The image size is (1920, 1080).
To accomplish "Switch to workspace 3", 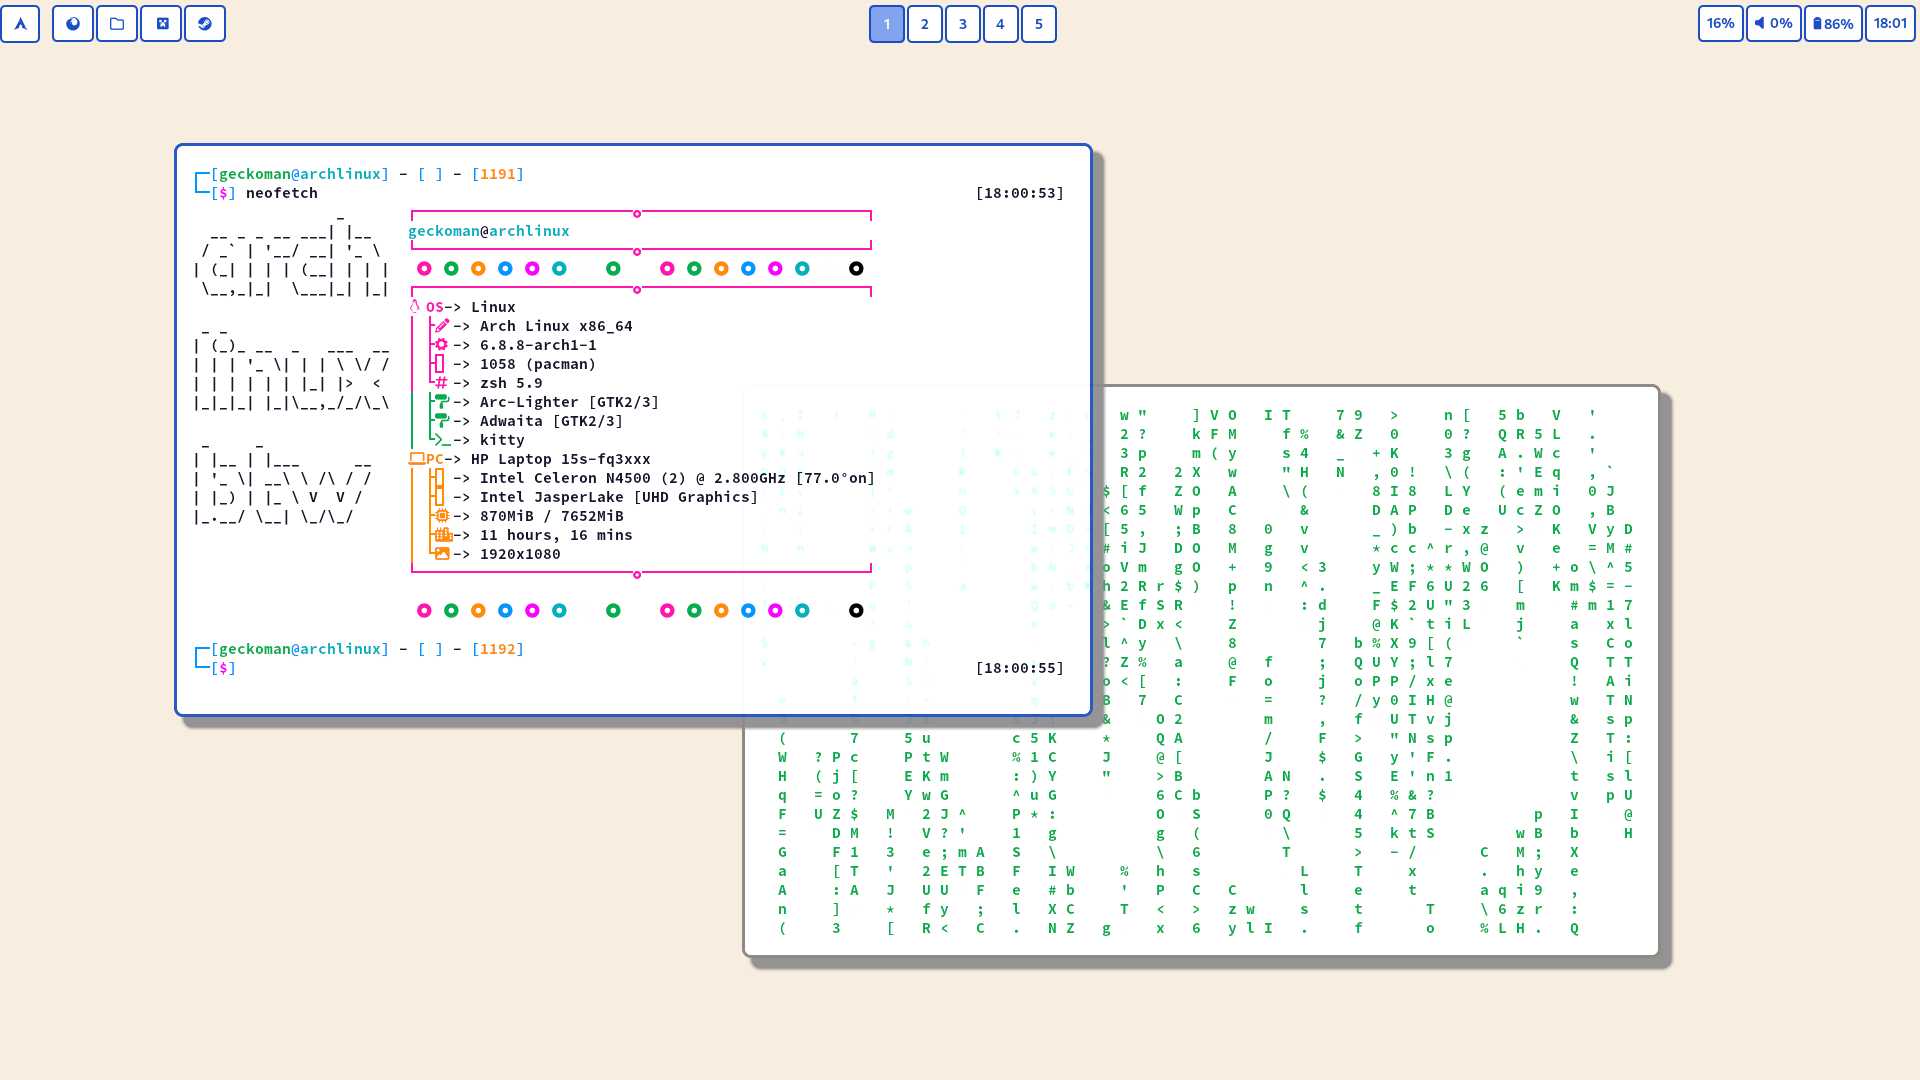I will (x=963, y=24).
